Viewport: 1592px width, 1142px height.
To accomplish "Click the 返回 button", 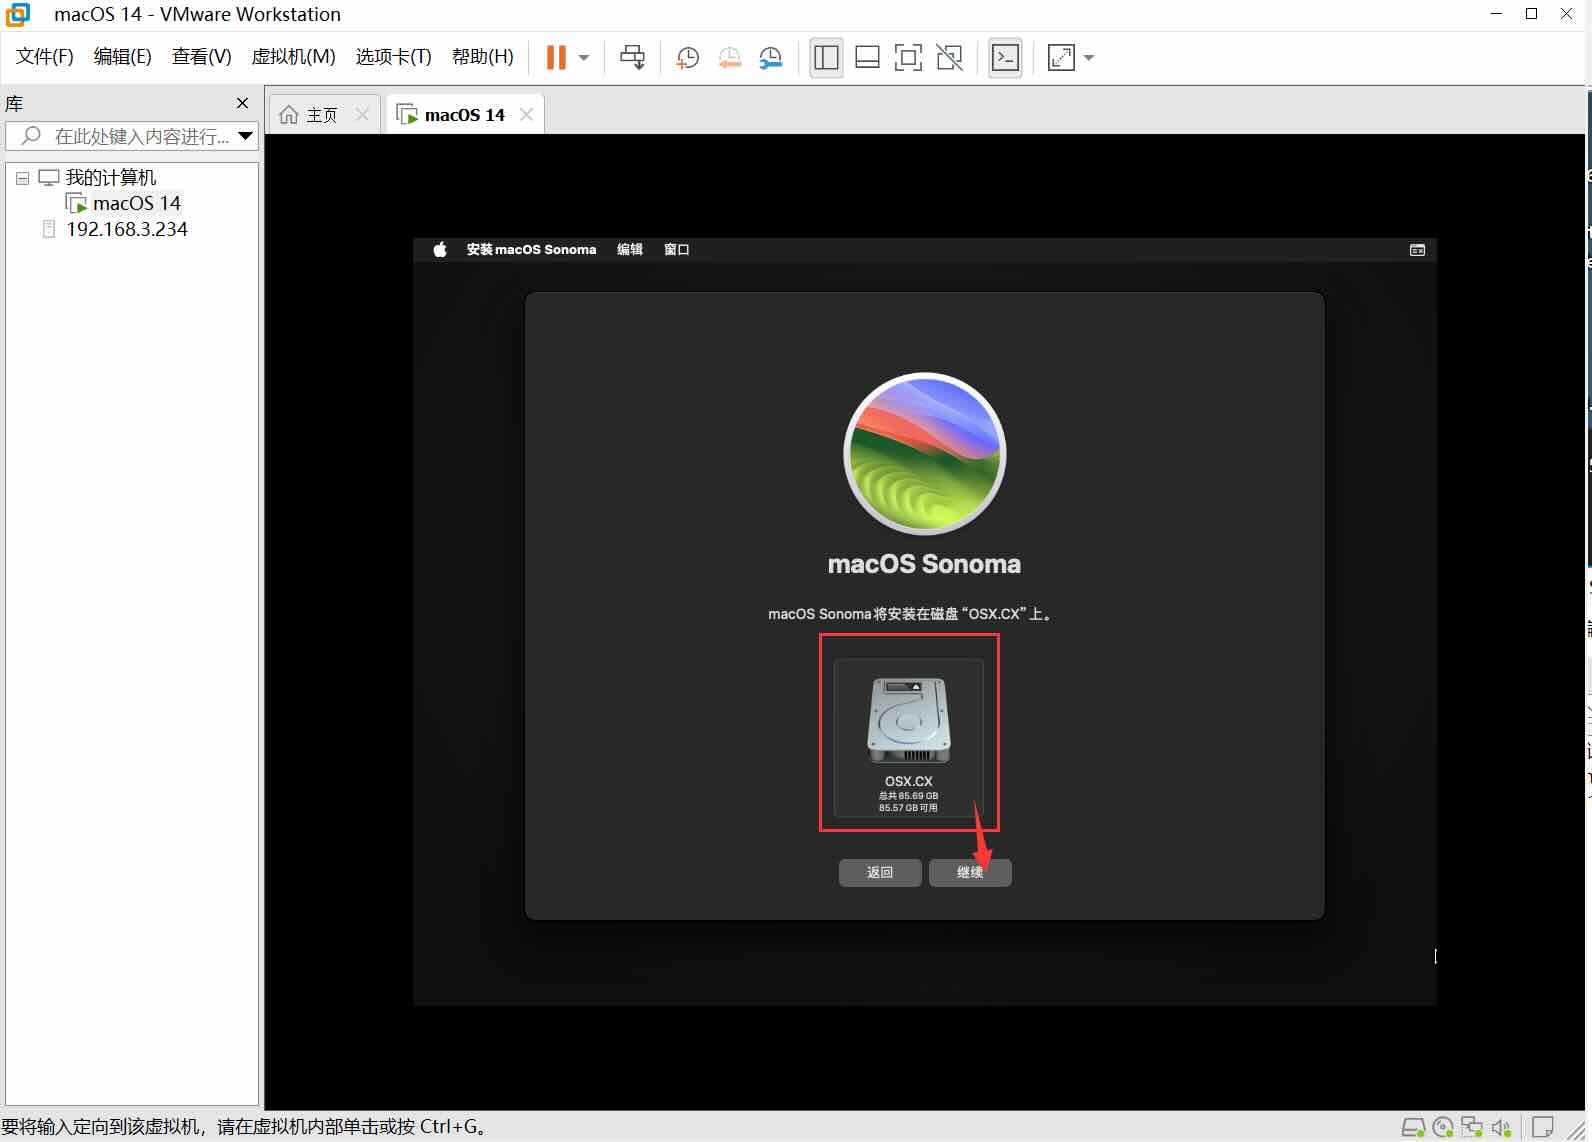I will pyautogui.click(x=880, y=873).
